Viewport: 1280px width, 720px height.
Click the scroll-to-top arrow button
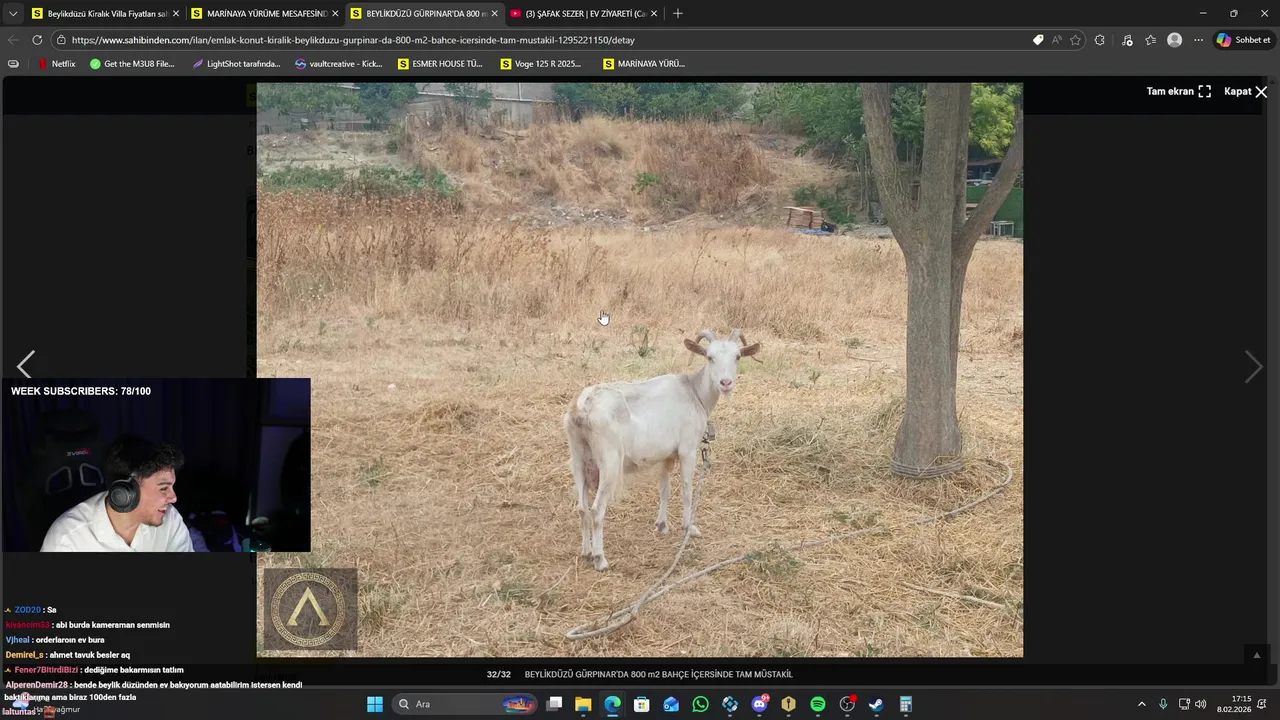tap(1257, 655)
